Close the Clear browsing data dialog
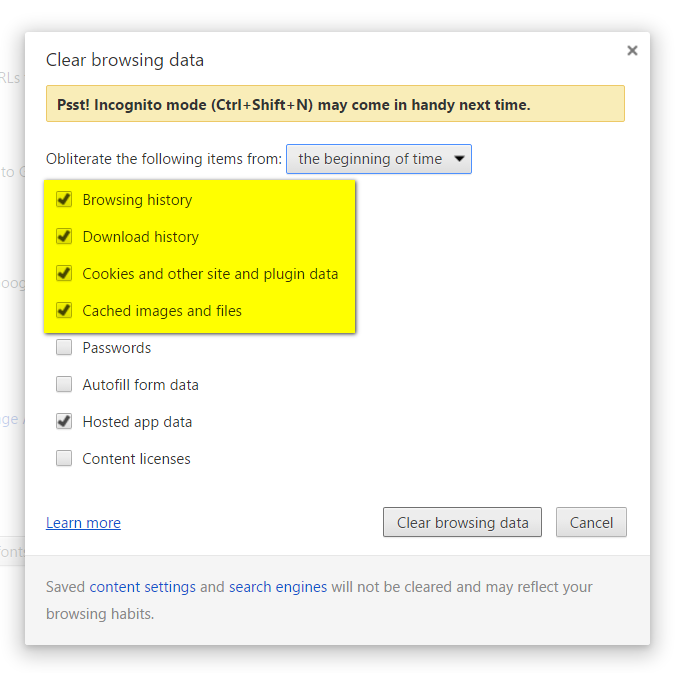The width and height of the screenshot is (679, 673). 632,50
